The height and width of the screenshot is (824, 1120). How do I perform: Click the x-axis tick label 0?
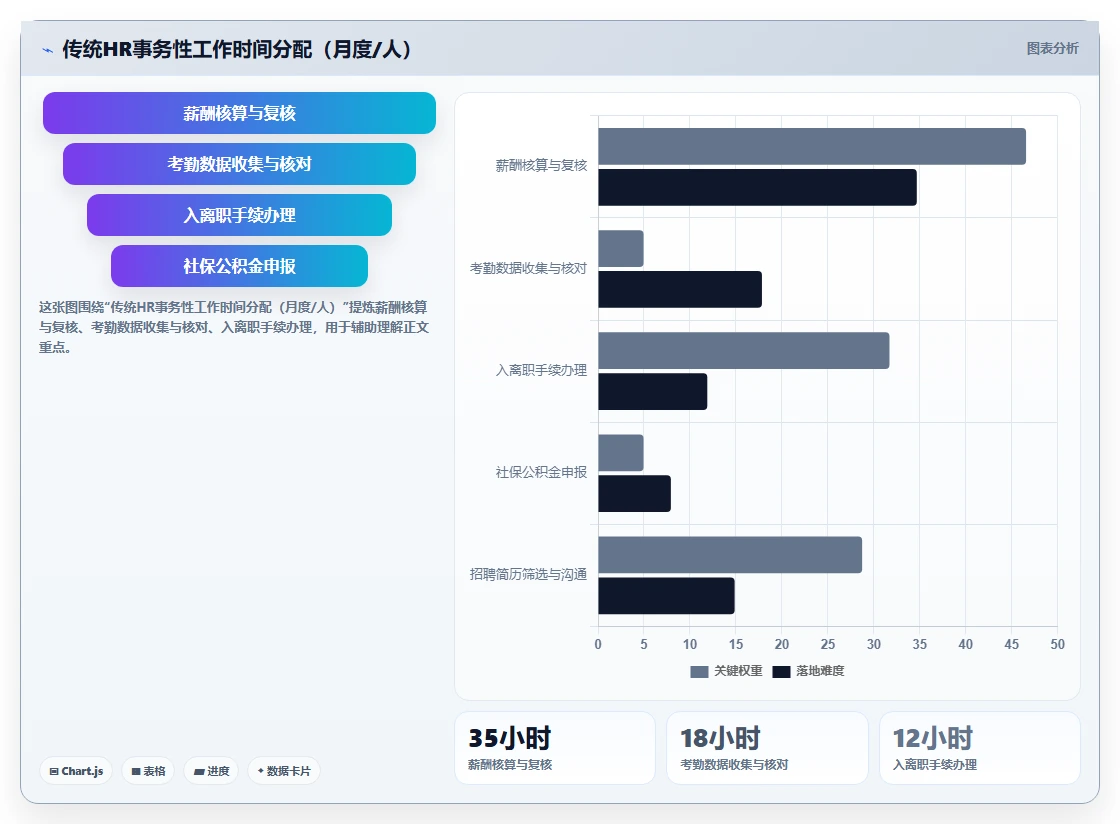pyautogui.click(x=598, y=645)
